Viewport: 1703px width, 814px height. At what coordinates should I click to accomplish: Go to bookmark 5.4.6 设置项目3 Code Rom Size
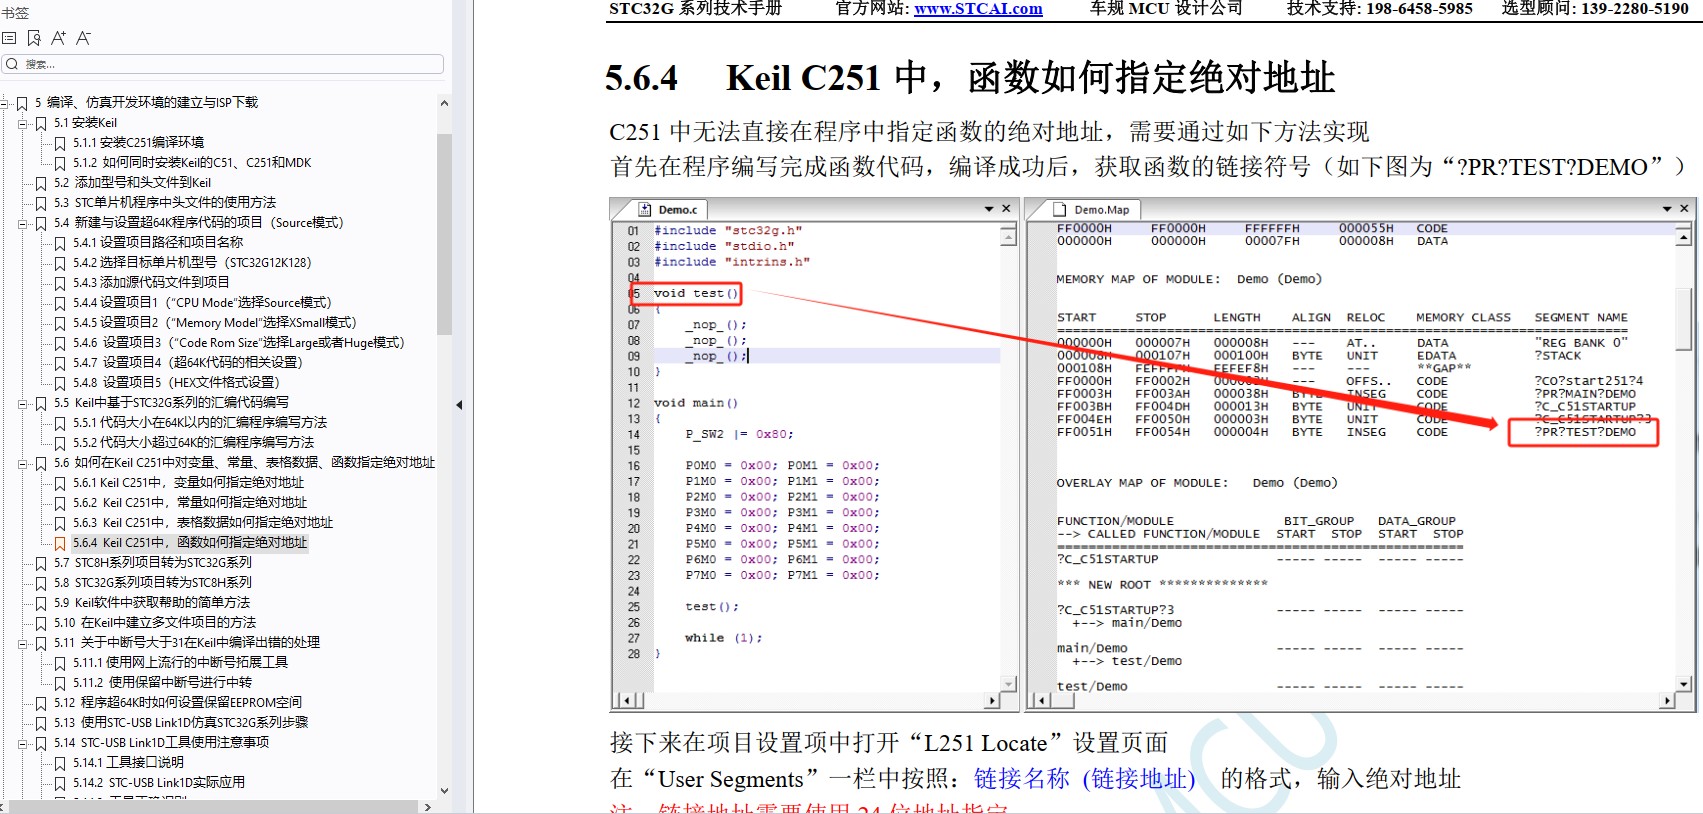pos(238,343)
